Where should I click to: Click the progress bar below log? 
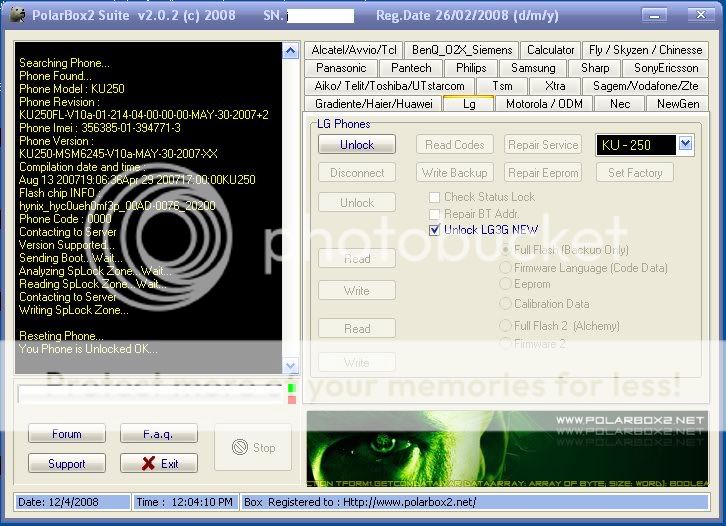pos(150,394)
